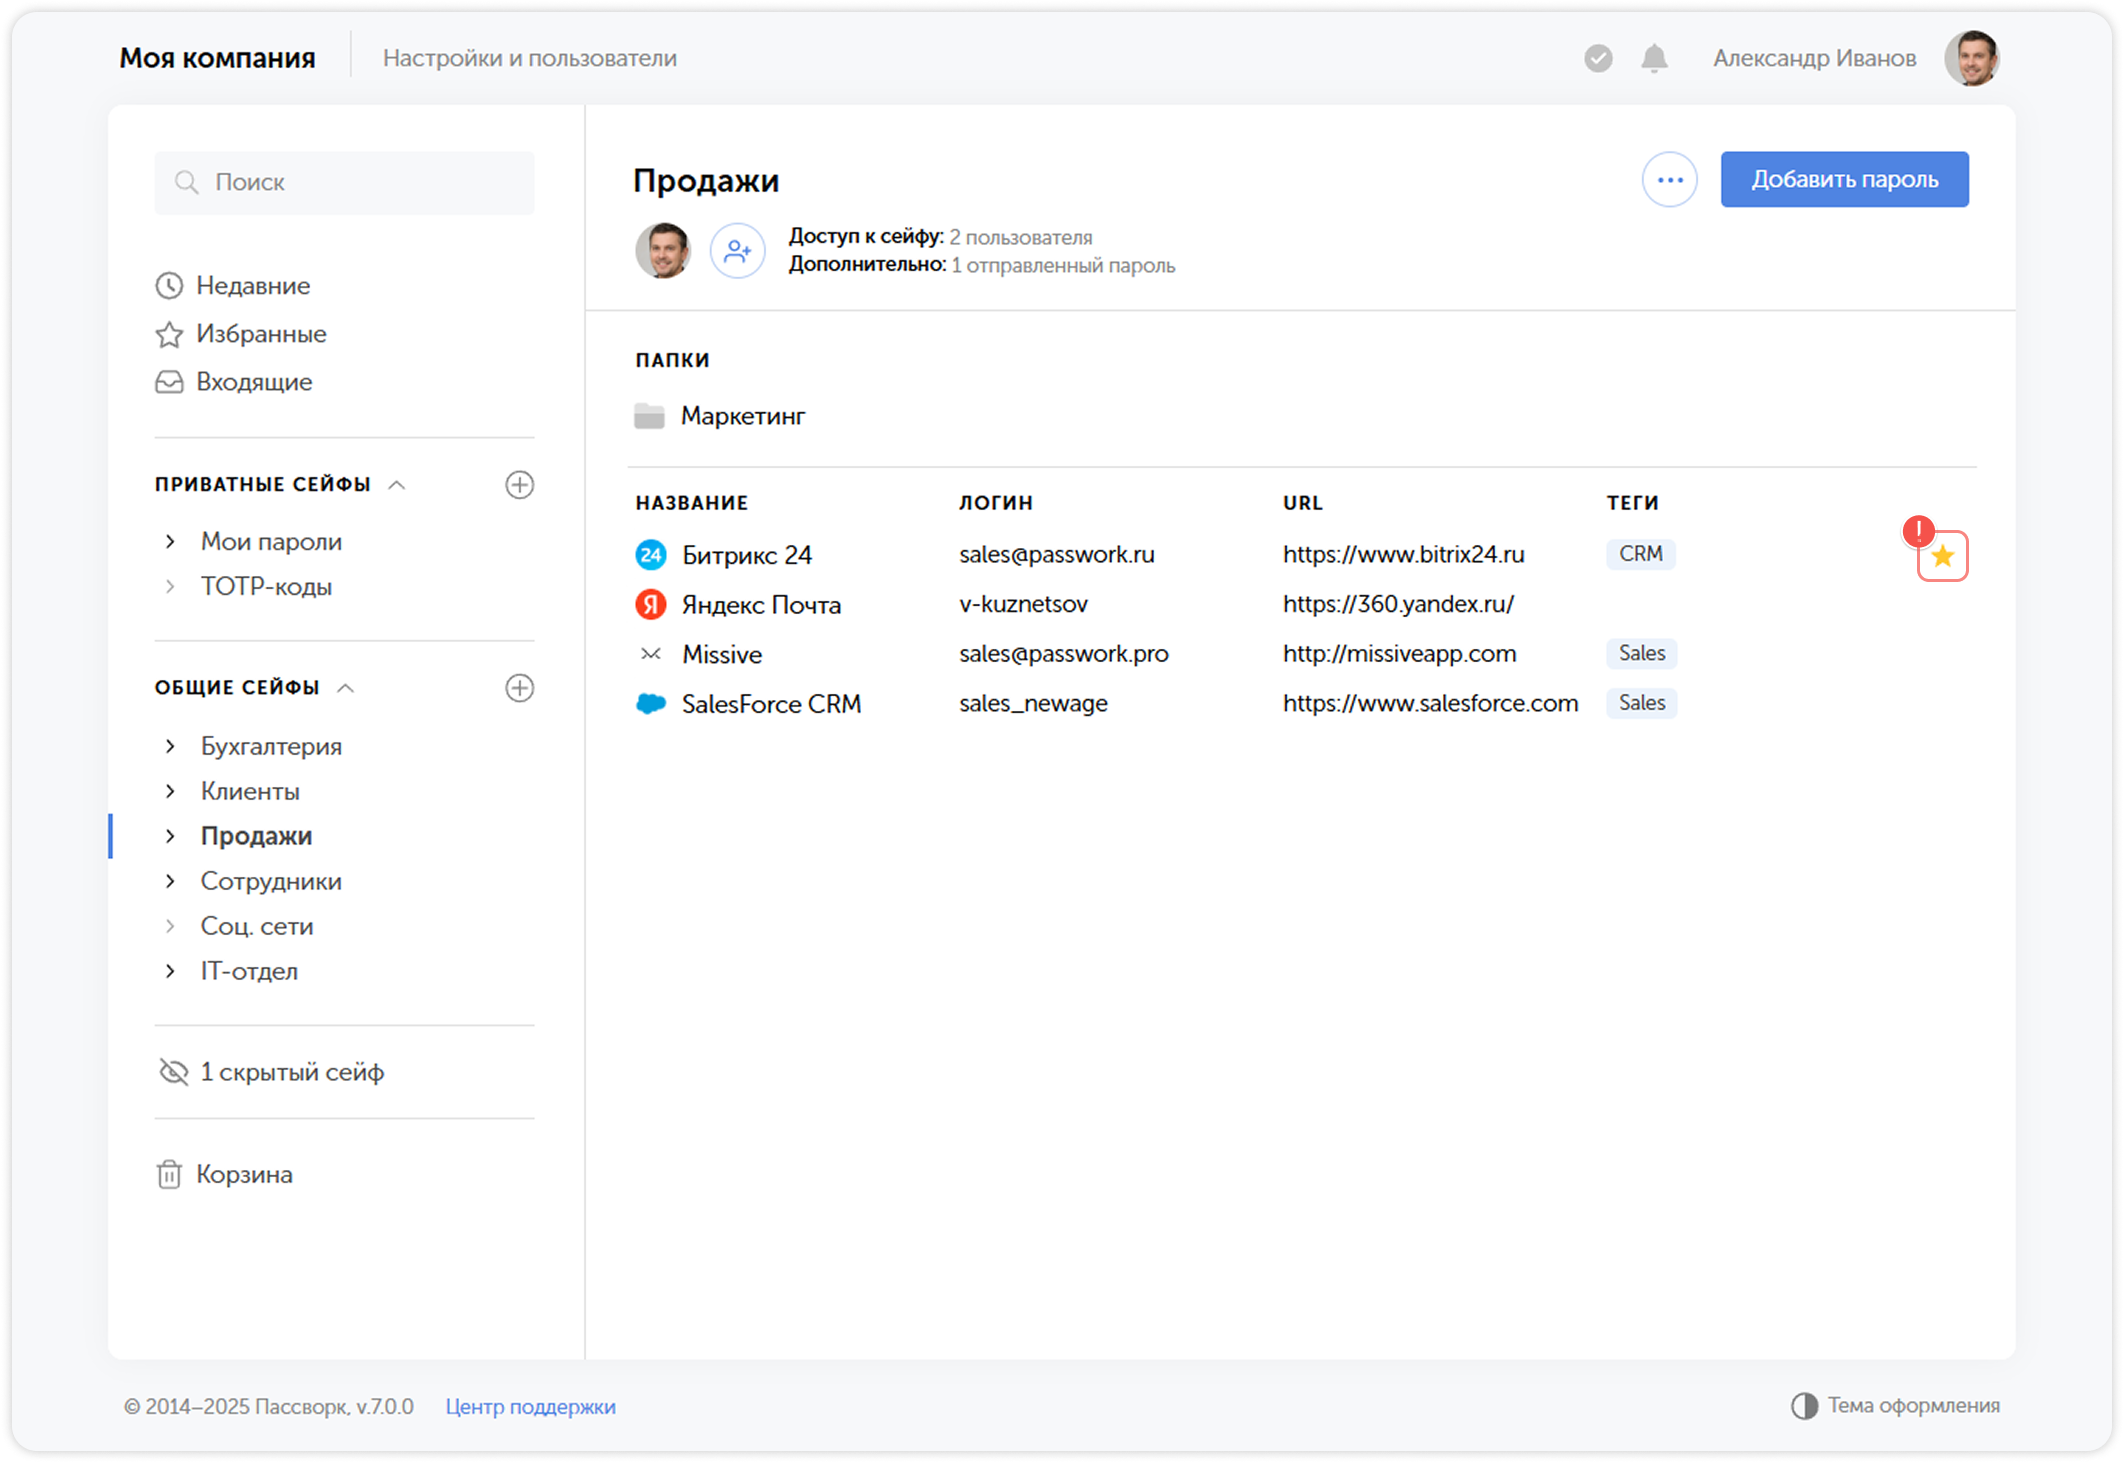The height and width of the screenshot is (1463, 2124).
Task: Select Мои пароли vault
Action: click(271, 541)
